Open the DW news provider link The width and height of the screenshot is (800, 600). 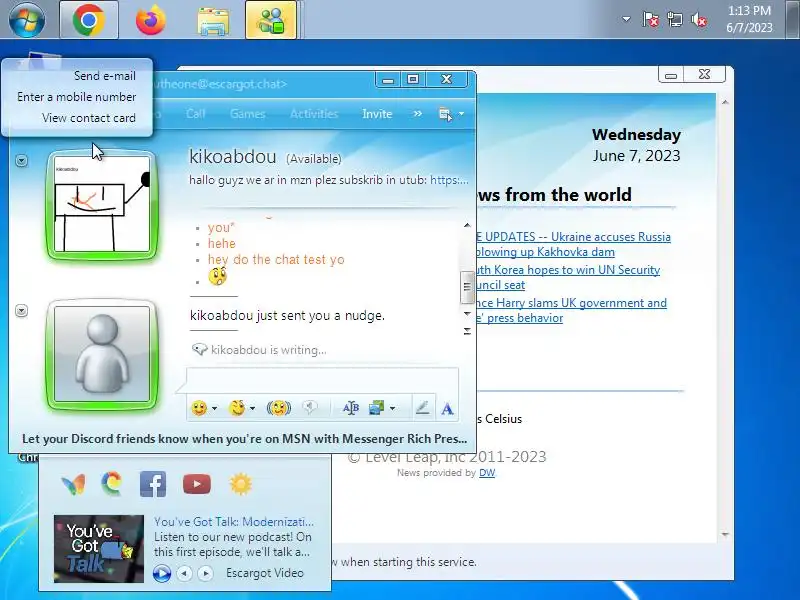click(487, 473)
